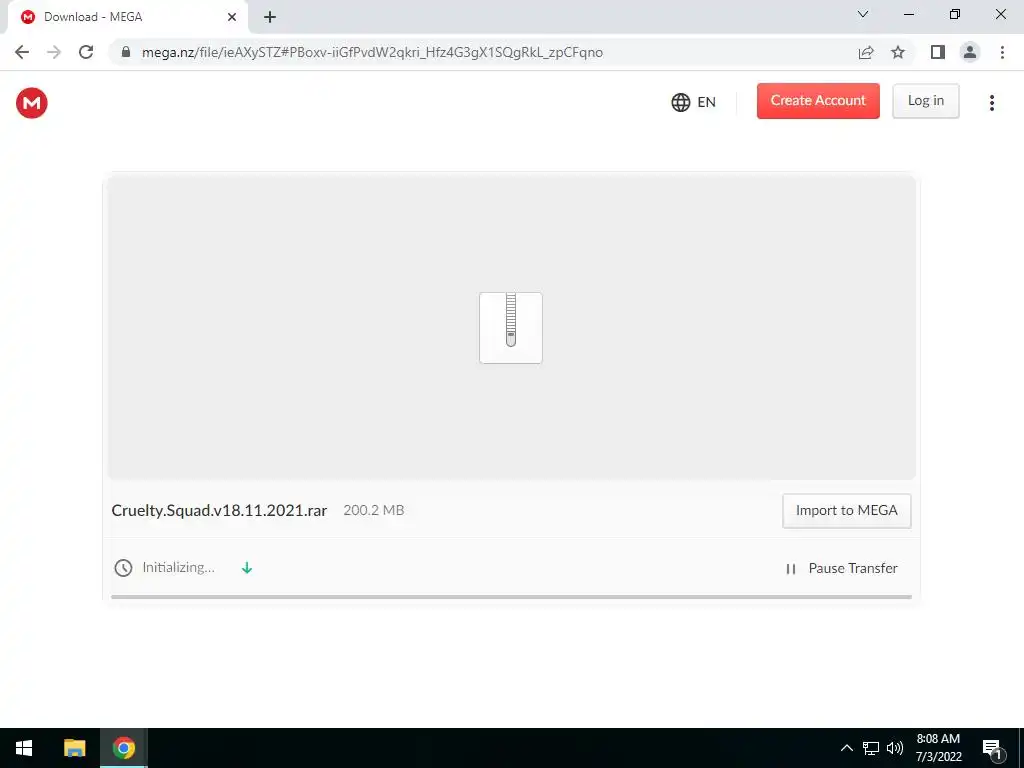Share this page icon in address bar
This screenshot has width=1024, height=768.
[866, 52]
